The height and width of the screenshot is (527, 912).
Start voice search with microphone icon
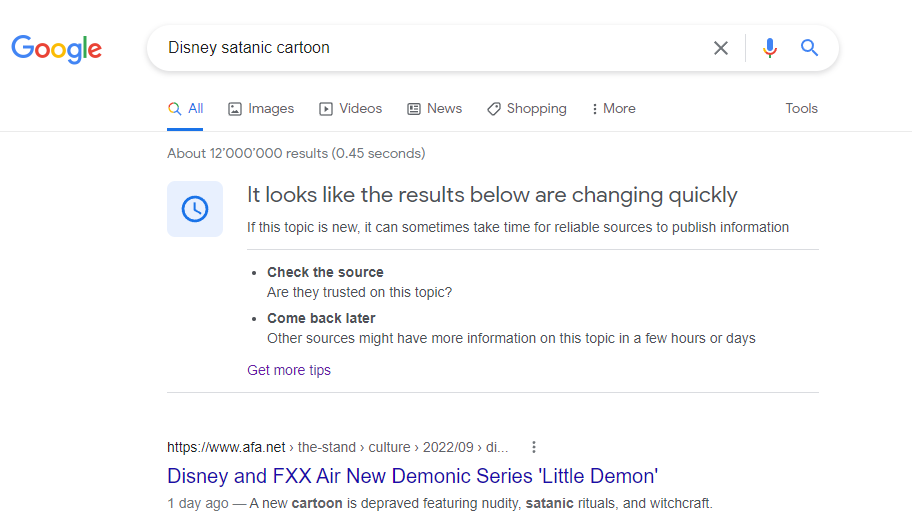click(x=770, y=48)
